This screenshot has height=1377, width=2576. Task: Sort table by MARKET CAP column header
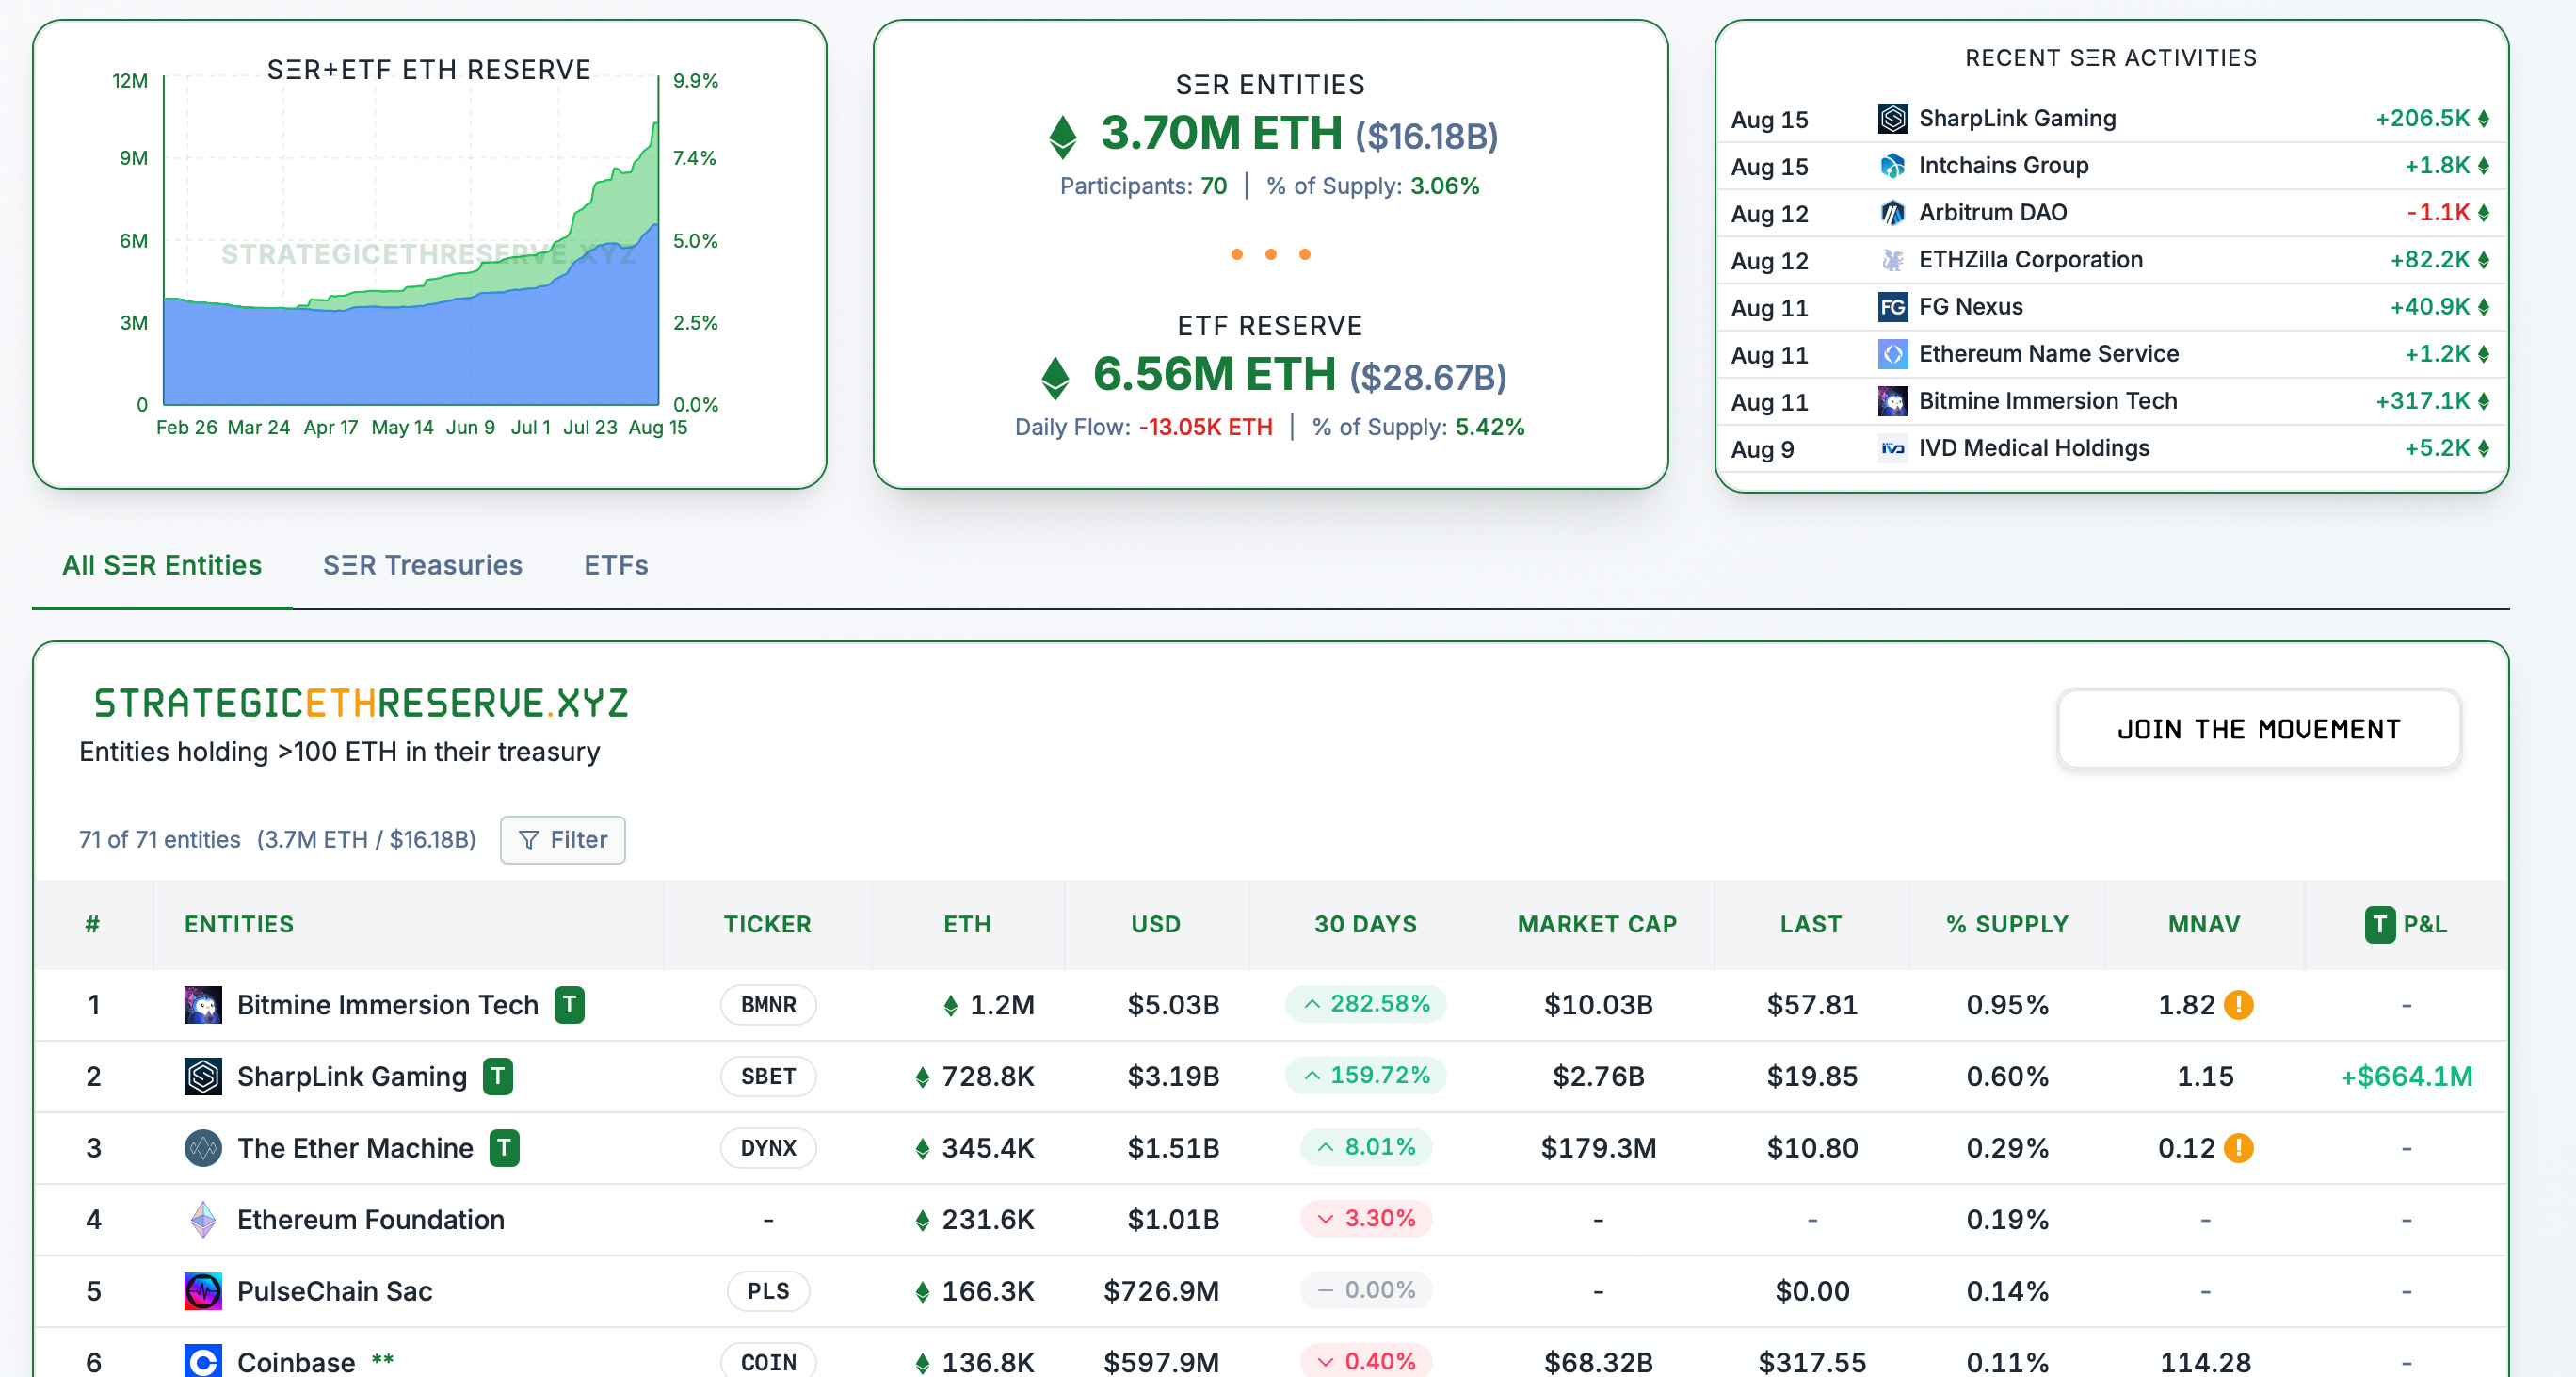(x=1597, y=924)
